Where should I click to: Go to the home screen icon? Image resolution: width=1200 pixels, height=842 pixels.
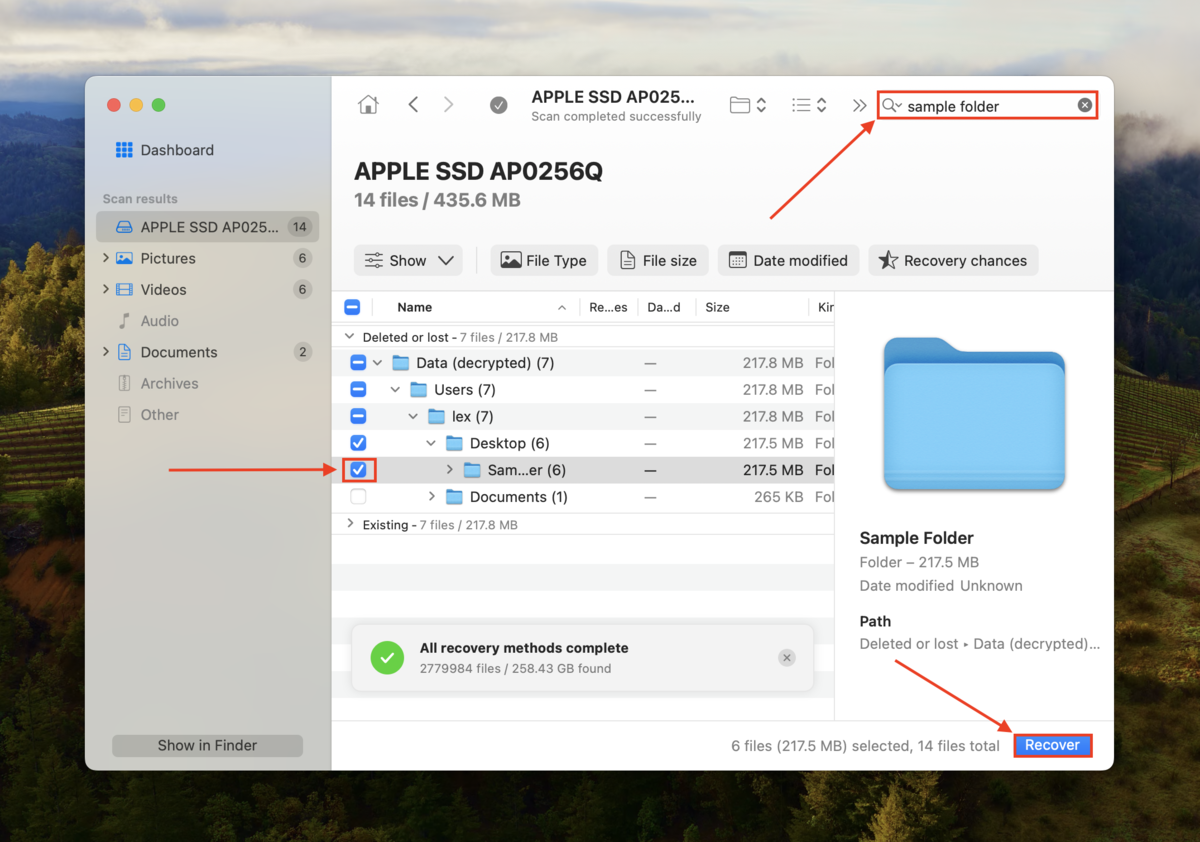(x=368, y=105)
